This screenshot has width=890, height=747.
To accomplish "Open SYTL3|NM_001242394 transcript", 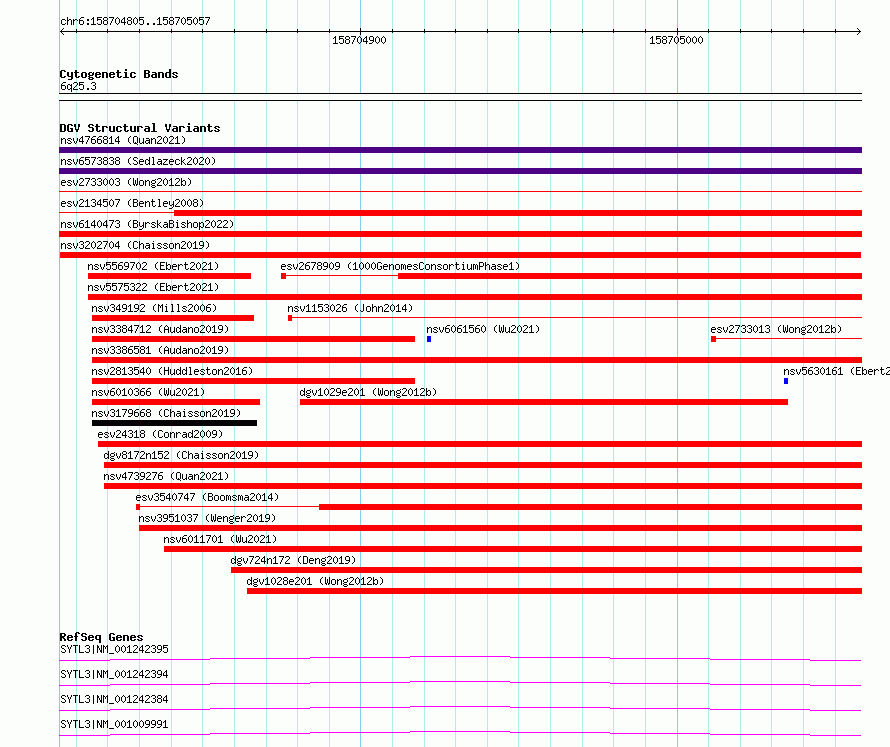I will pos(114,674).
